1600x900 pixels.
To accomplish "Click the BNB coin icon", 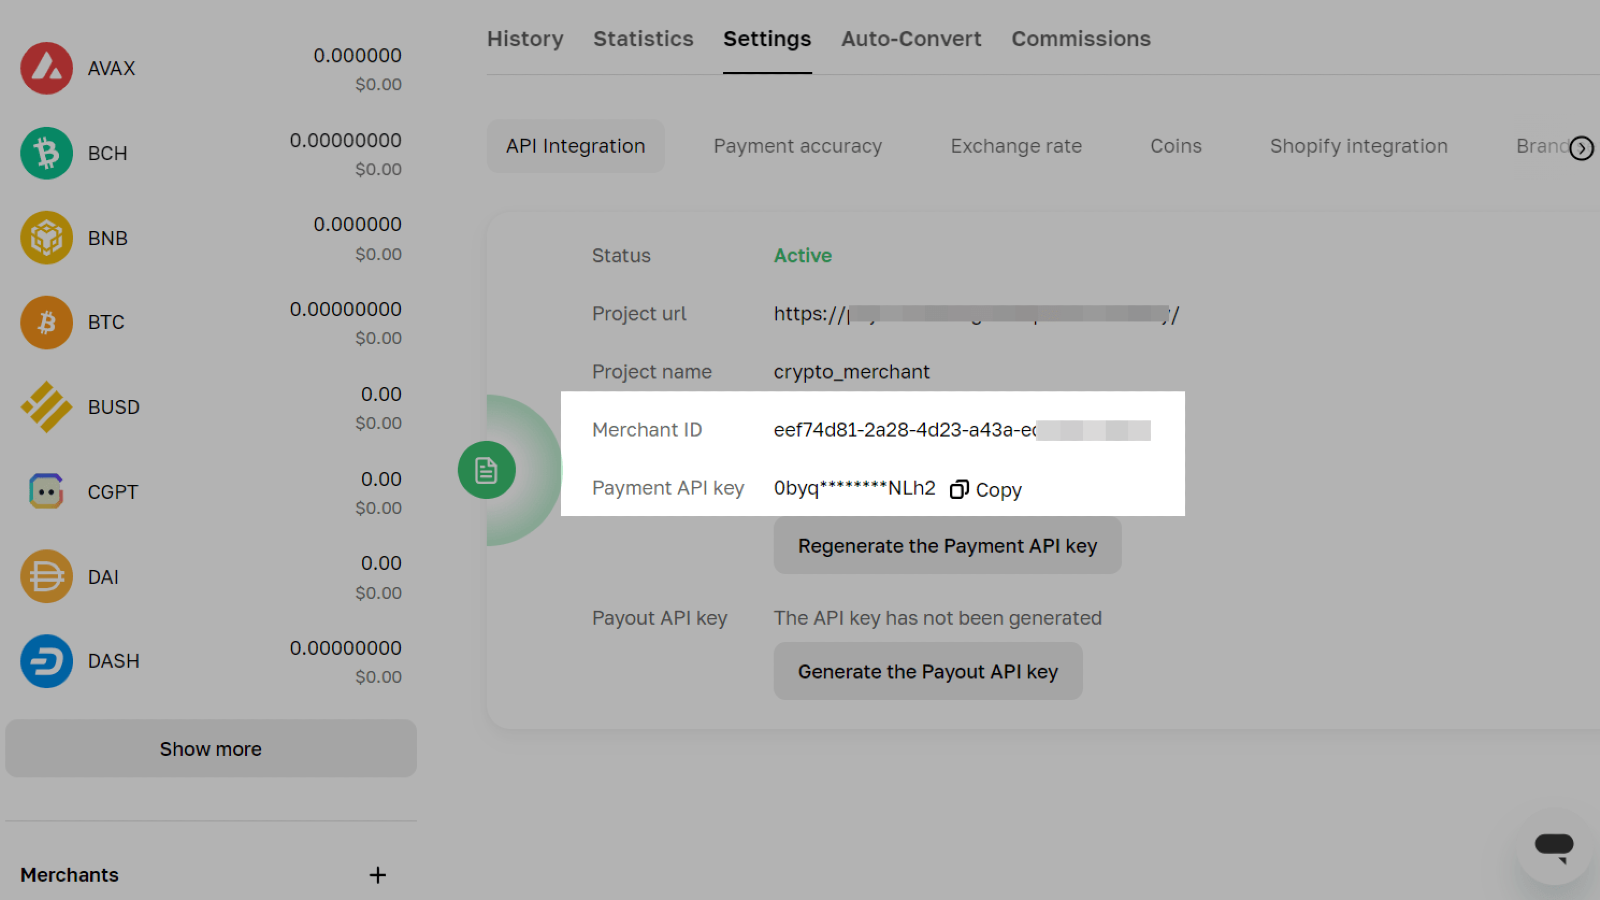I will [46, 238].
